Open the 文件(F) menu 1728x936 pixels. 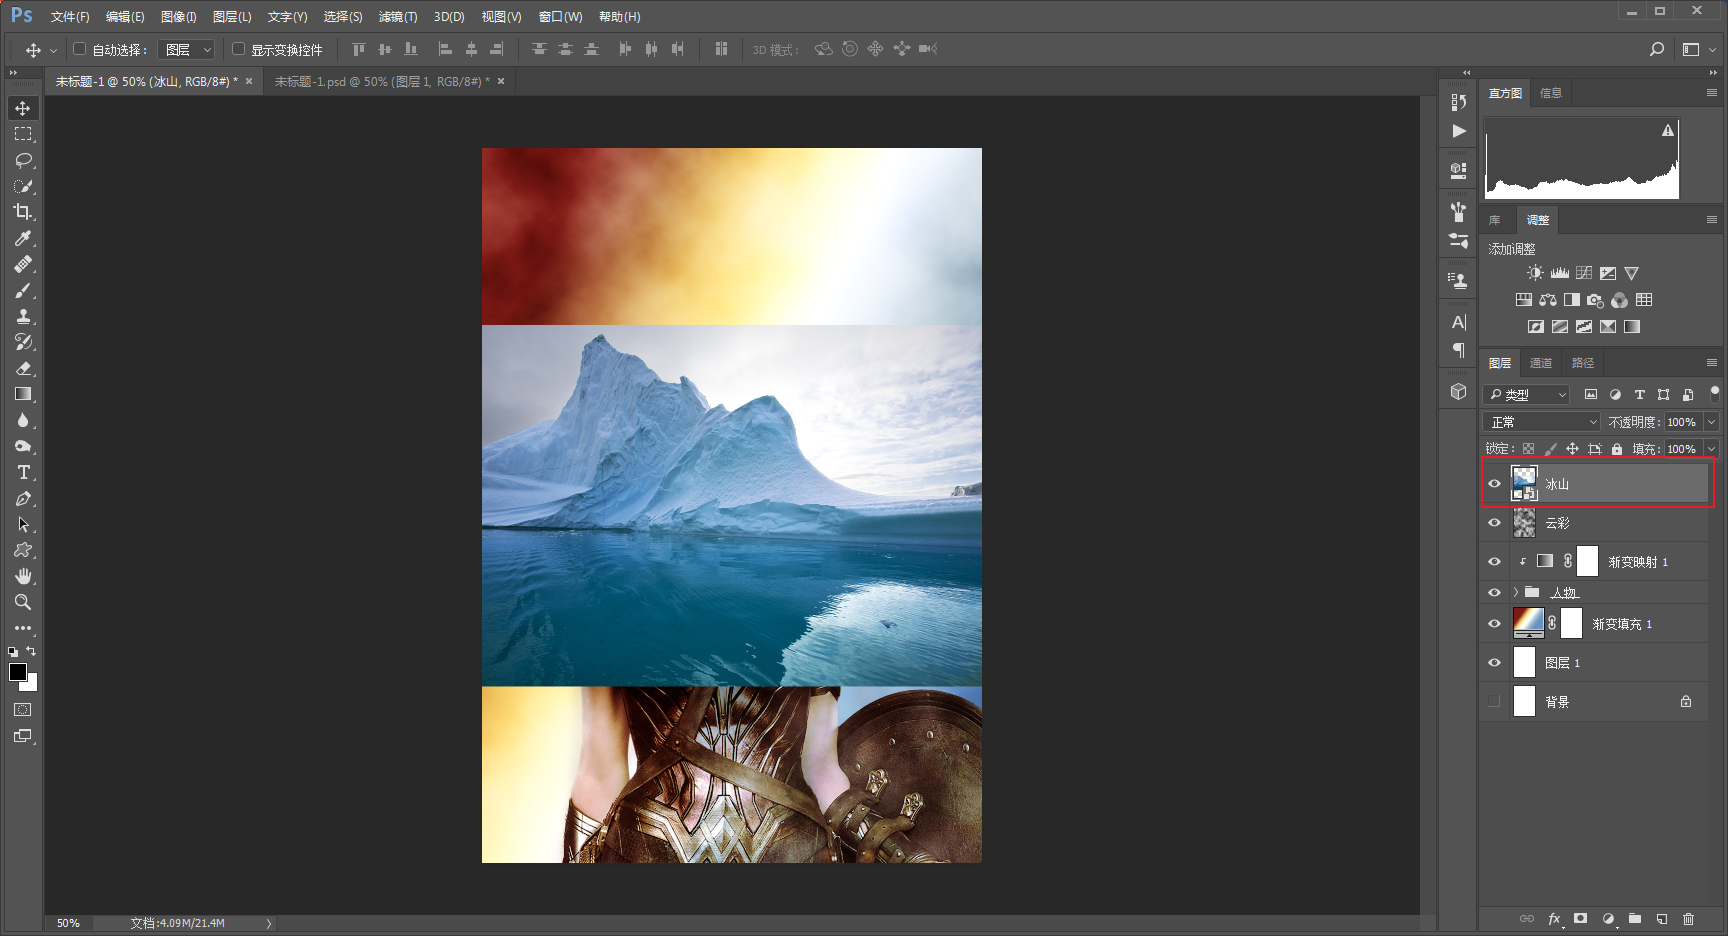(70, 17)
